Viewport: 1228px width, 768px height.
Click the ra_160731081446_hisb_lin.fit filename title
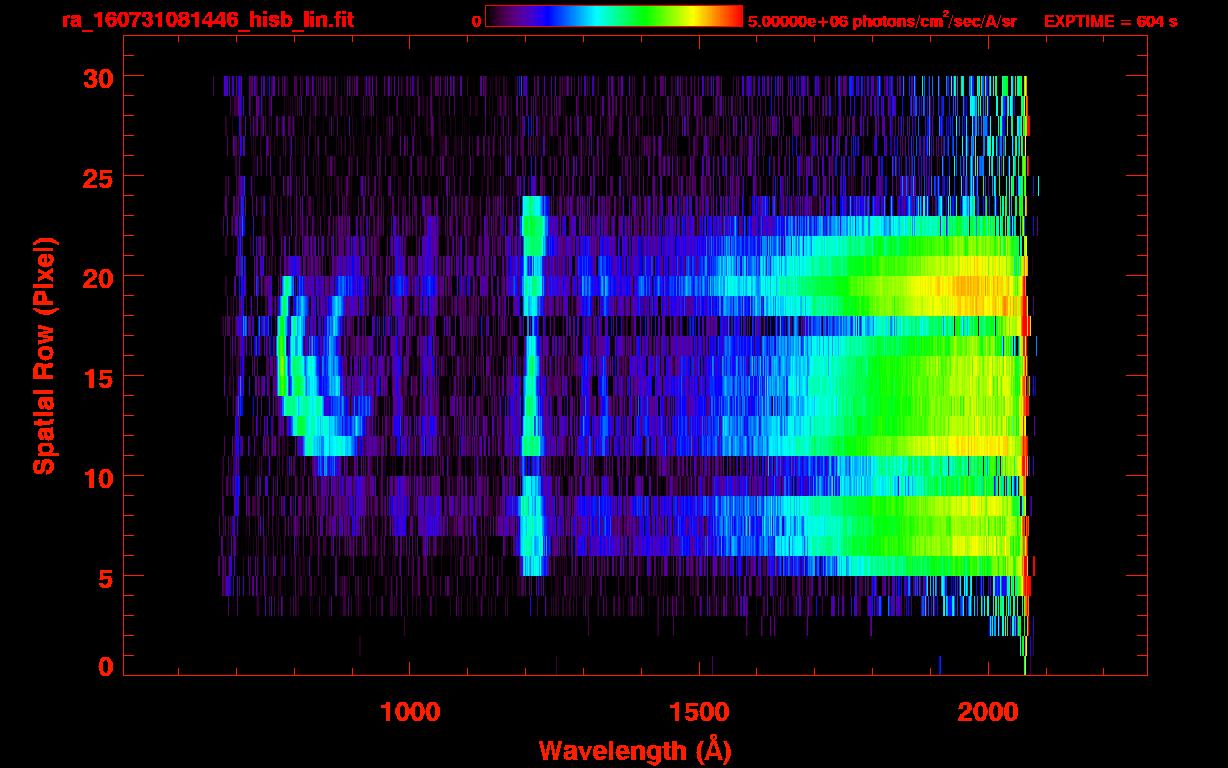[207, 20]
